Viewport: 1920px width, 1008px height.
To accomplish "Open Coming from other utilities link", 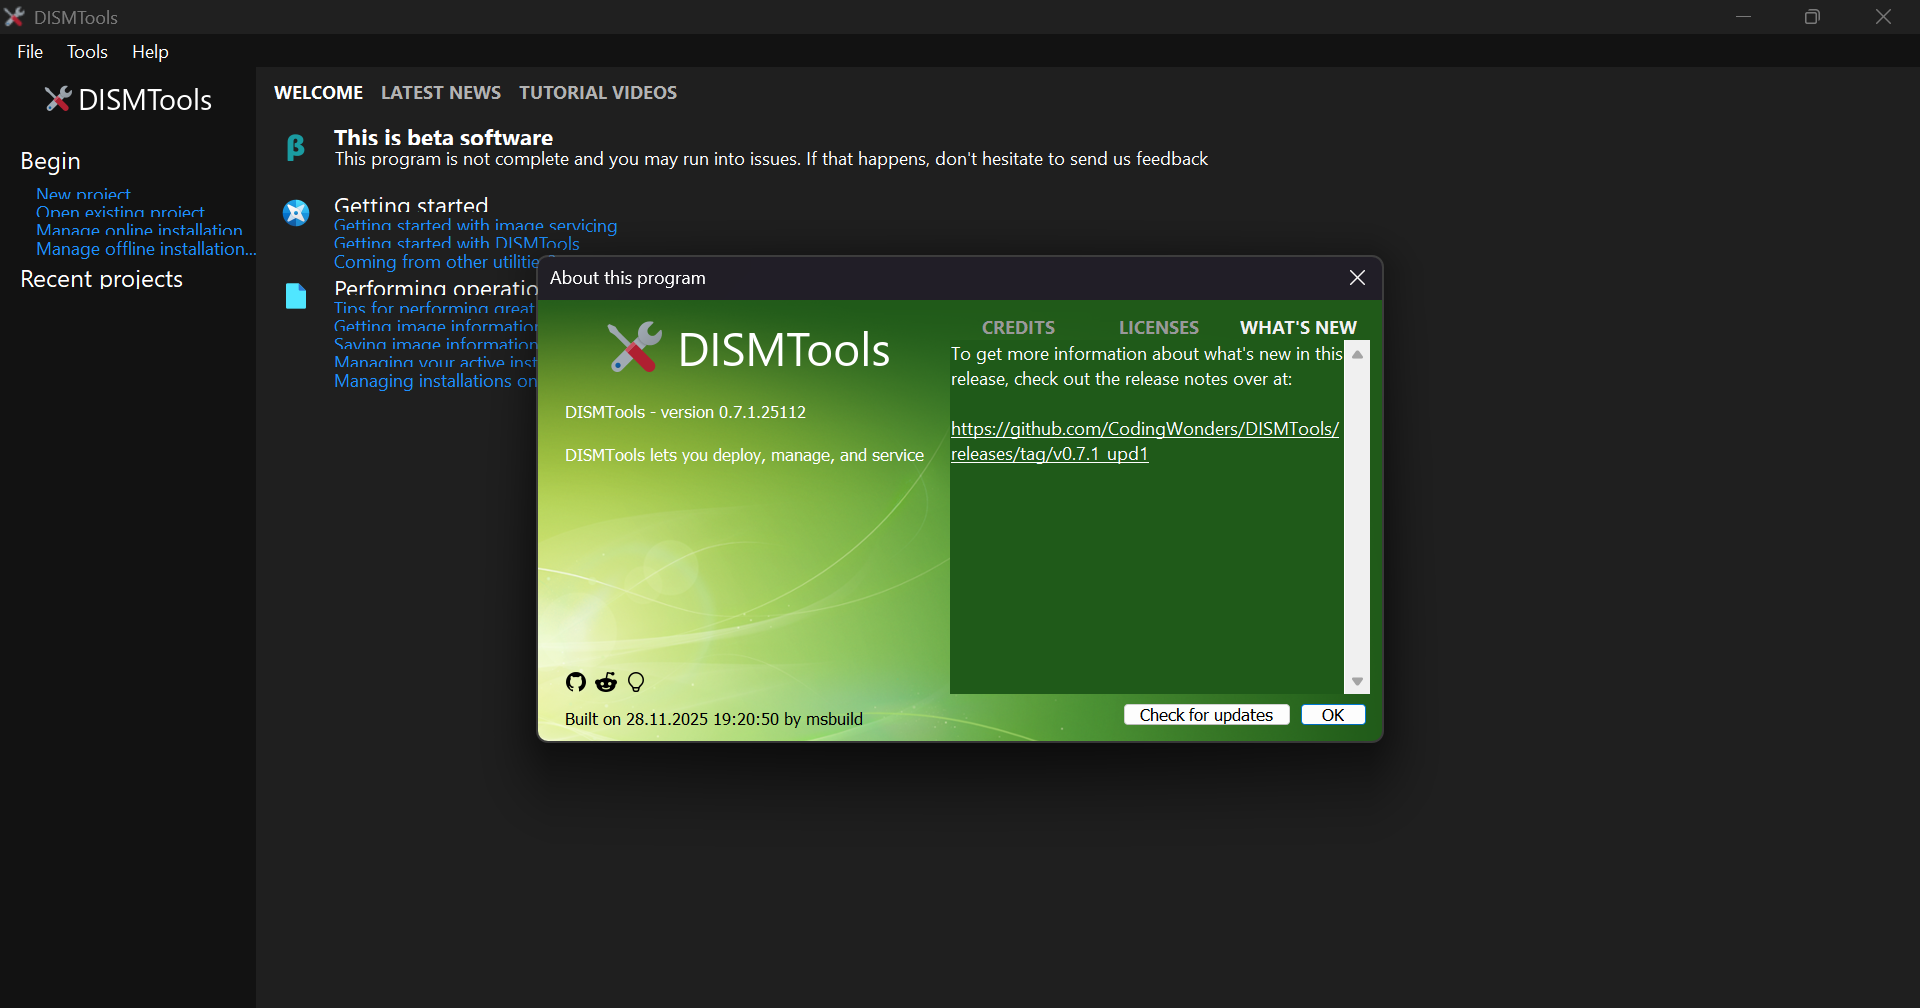I will pyautogui.click(x=436, y=262).
